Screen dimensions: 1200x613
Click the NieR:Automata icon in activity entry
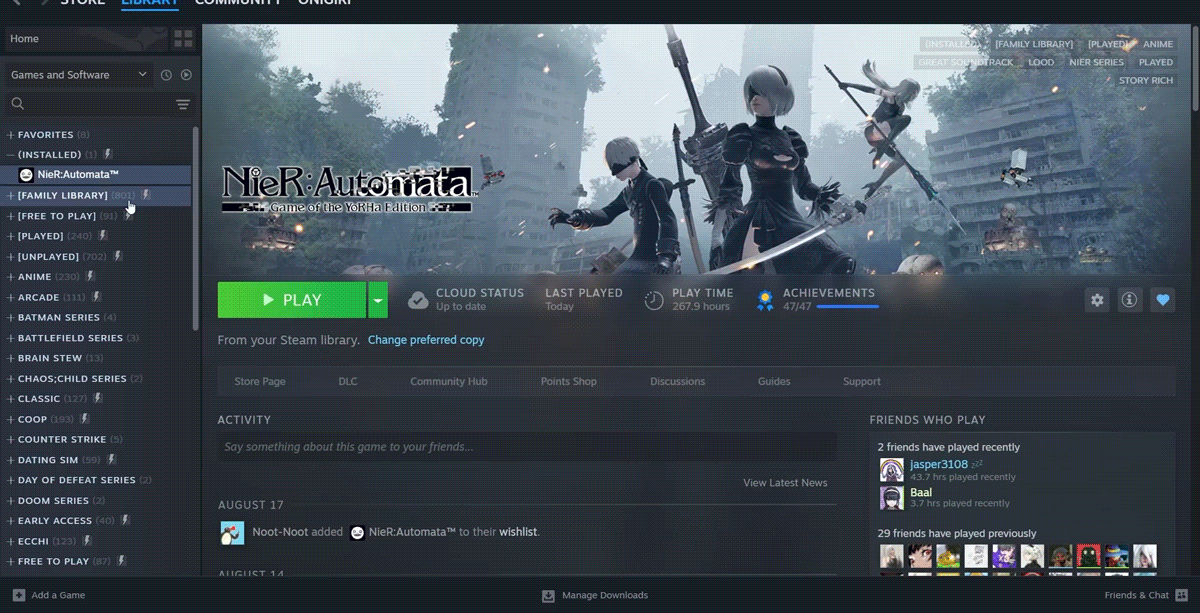[x=357, y=532]
